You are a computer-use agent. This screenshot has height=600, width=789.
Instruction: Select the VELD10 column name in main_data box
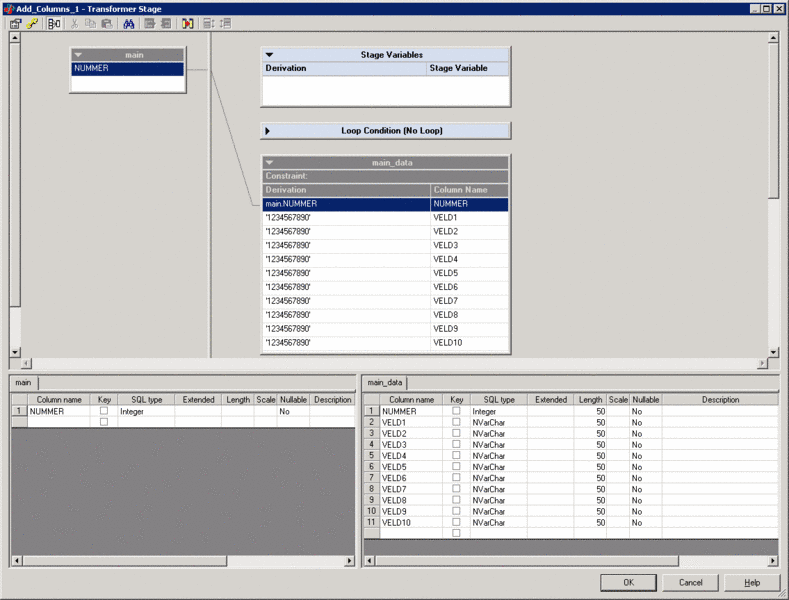(469, 343)
